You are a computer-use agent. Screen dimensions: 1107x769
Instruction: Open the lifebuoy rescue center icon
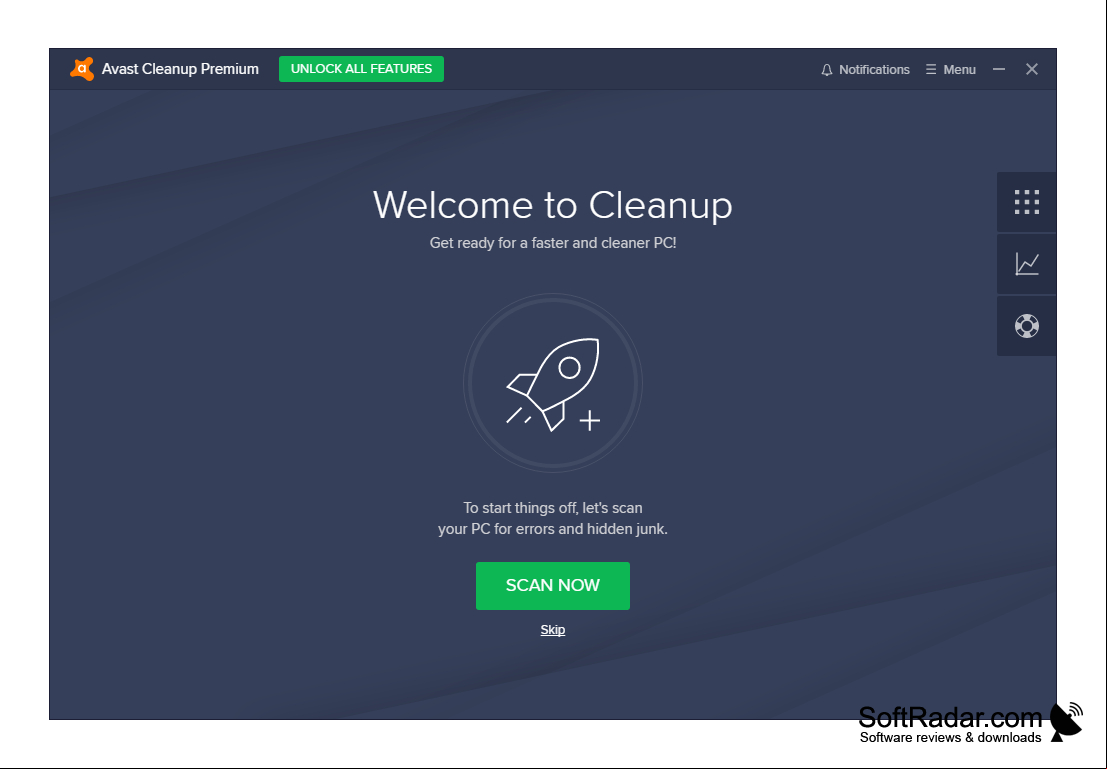[x=1027, y=326]
